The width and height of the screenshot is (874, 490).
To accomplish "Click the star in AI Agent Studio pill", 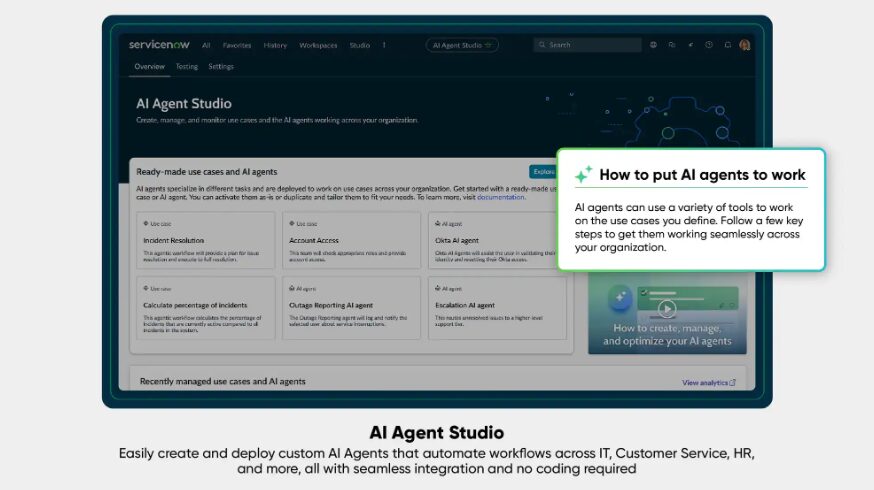I will (488, 45).
